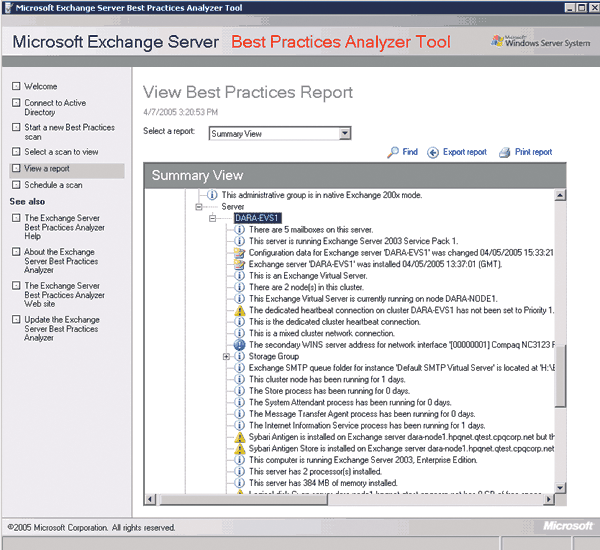
Task: Click globe icon for secondary WINS server
Action: (240, 345)
